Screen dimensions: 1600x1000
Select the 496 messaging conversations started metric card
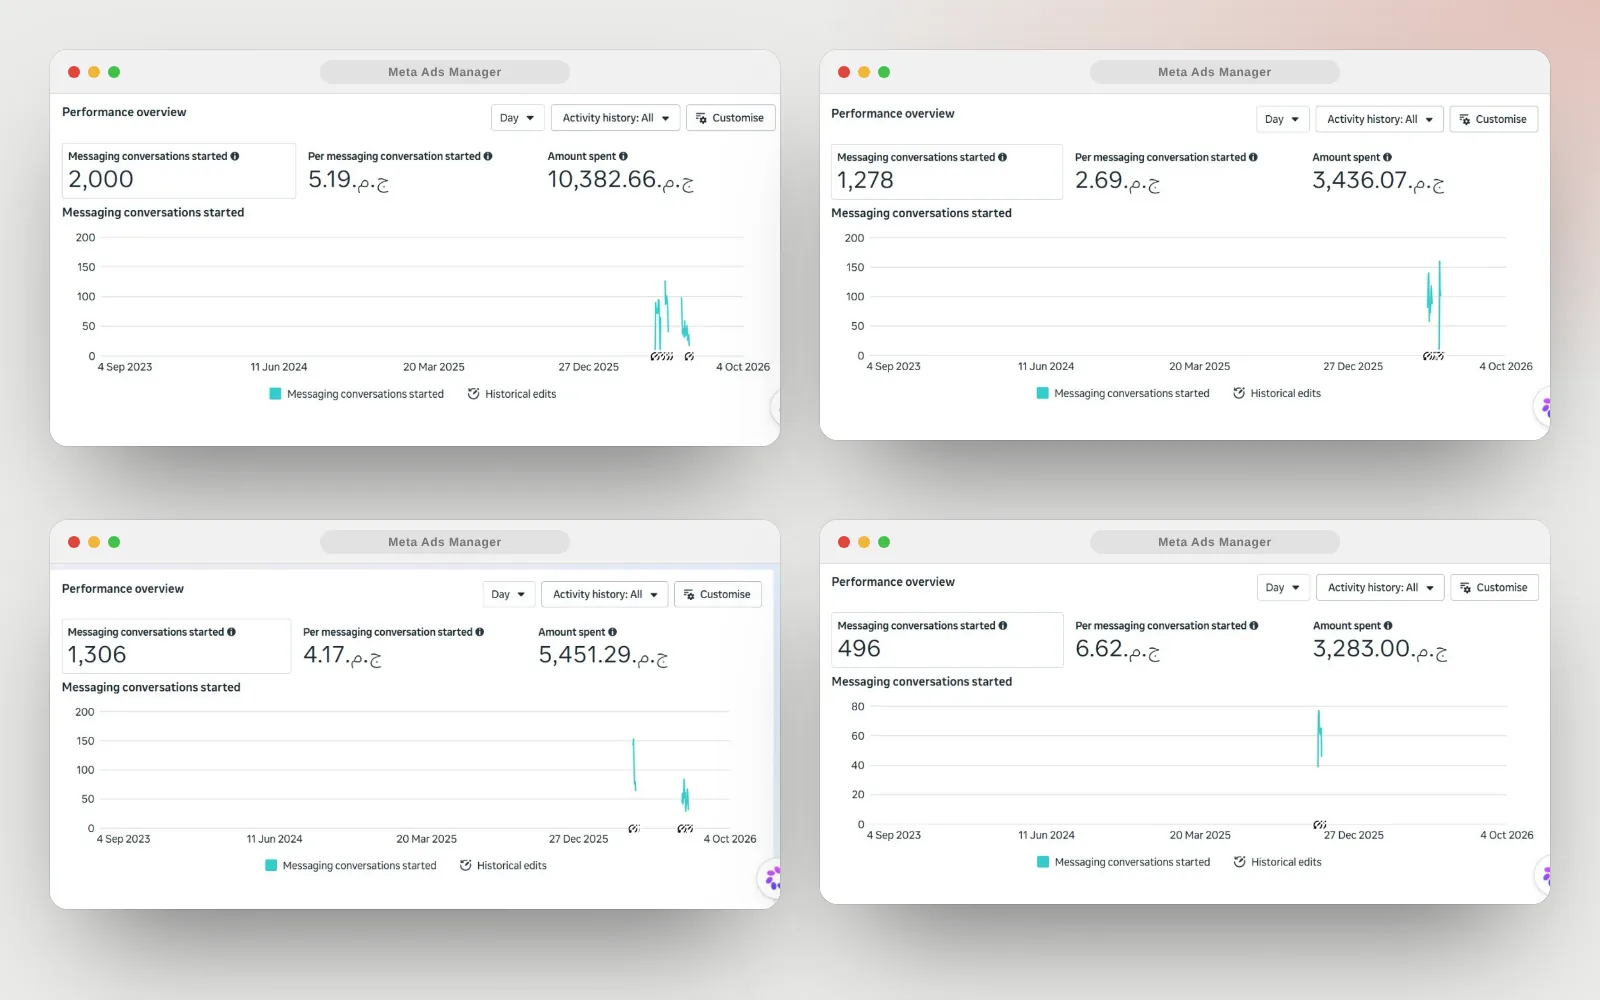[x=947, y=640]
